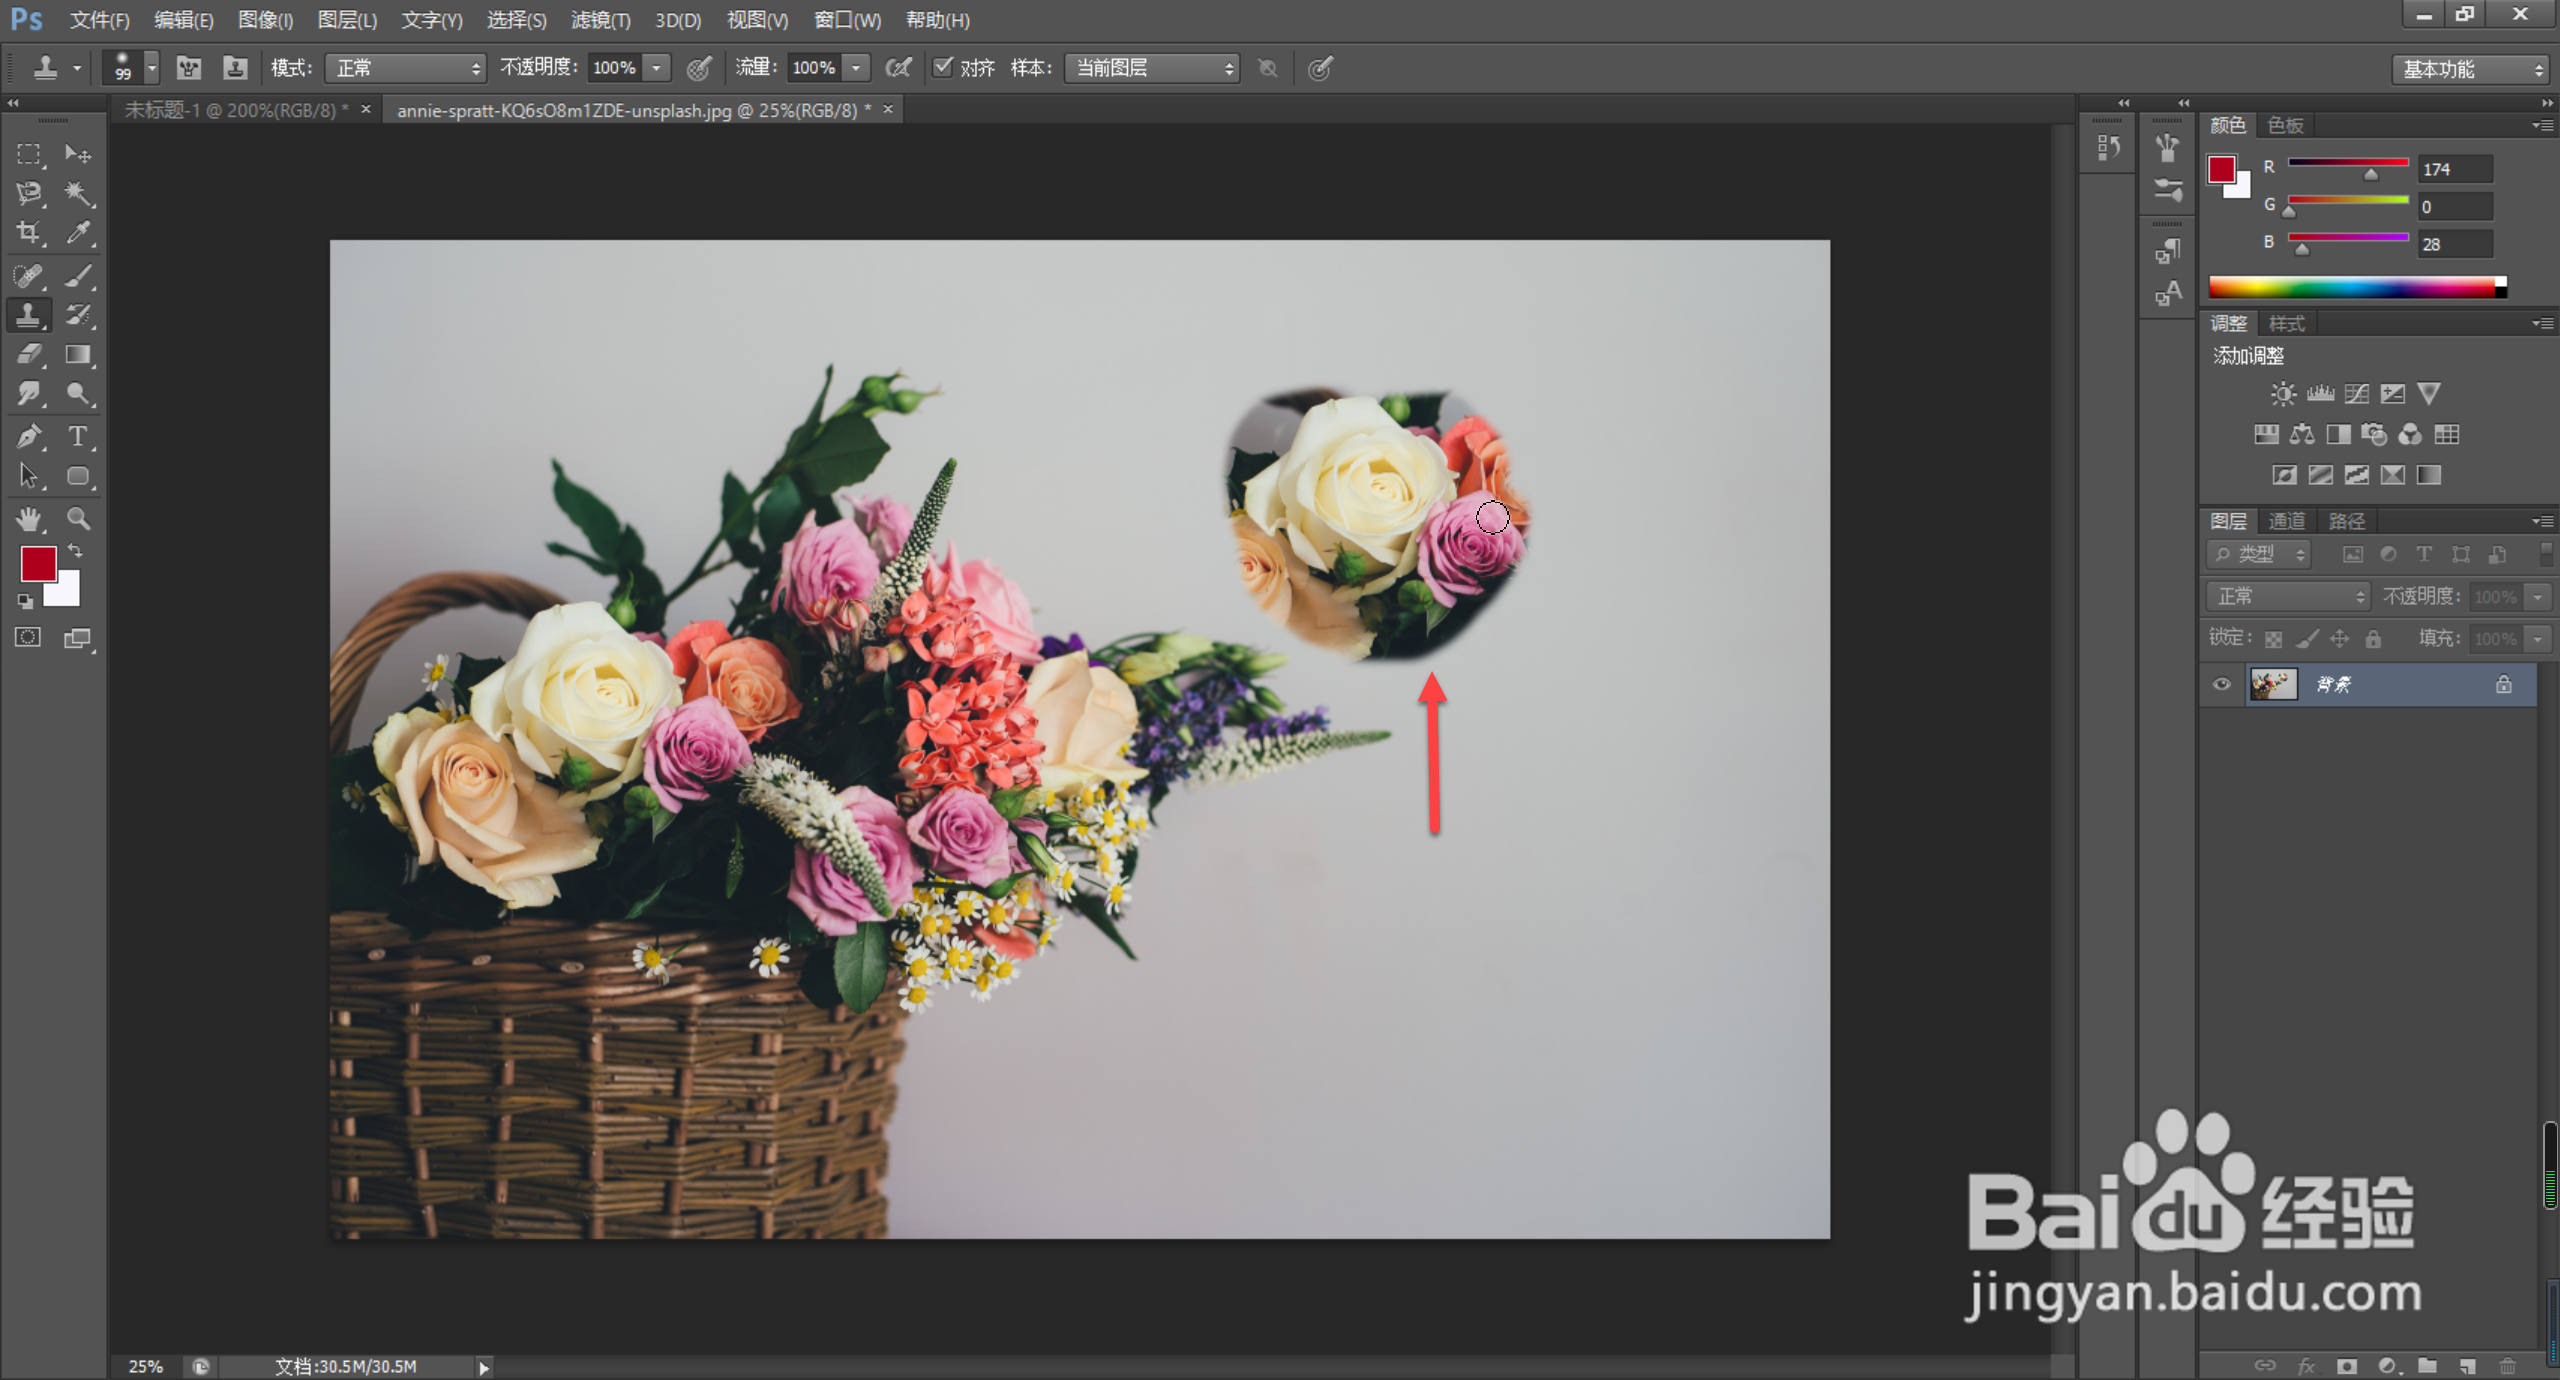Image resolution: width=2560 pixels, height=1380 pixels.
Task: Toggle Quick Mask mode
Action: 29,638
